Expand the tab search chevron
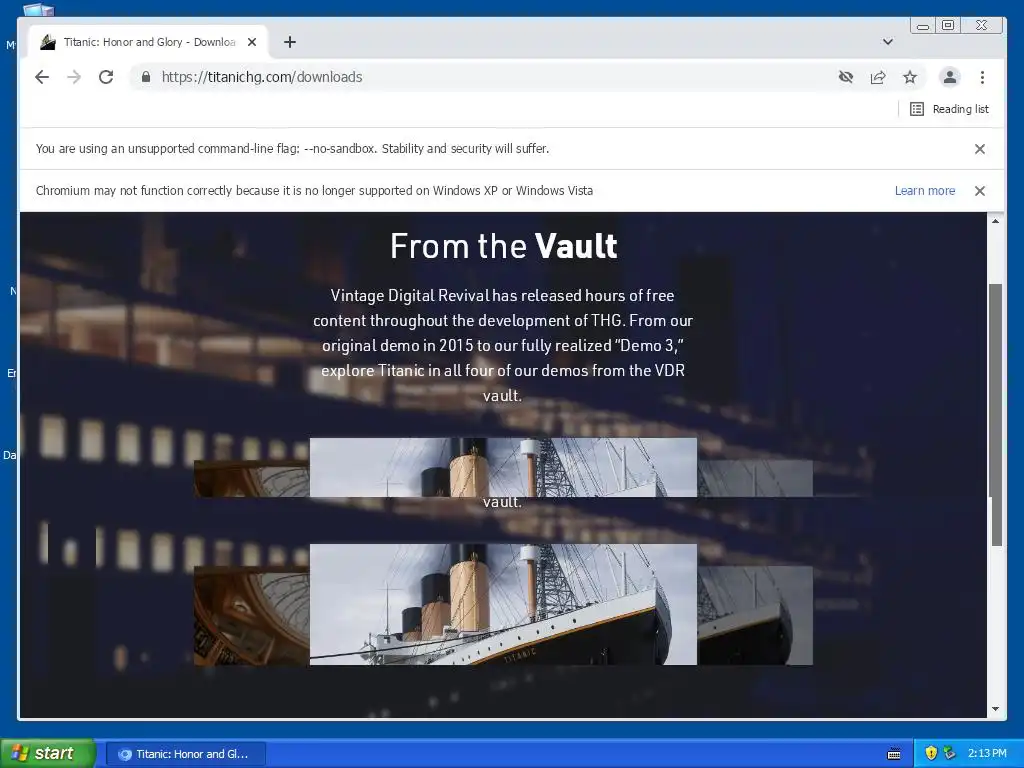Viewport: 1024px width, 768px height. click(x=888, y=42)
